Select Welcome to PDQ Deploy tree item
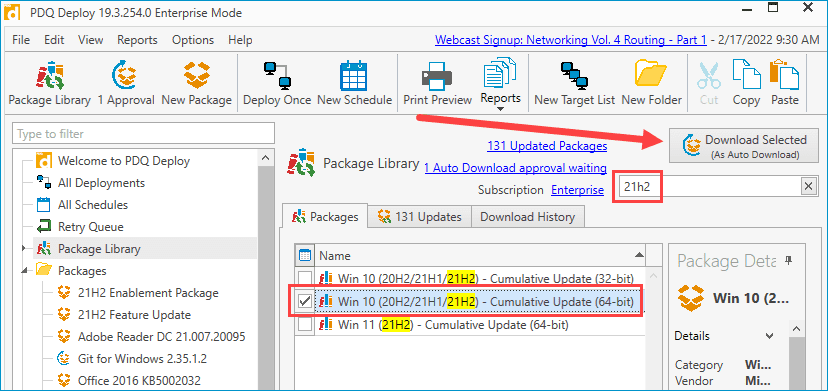Viewport: 828px width, 391px height. [124, 161]
